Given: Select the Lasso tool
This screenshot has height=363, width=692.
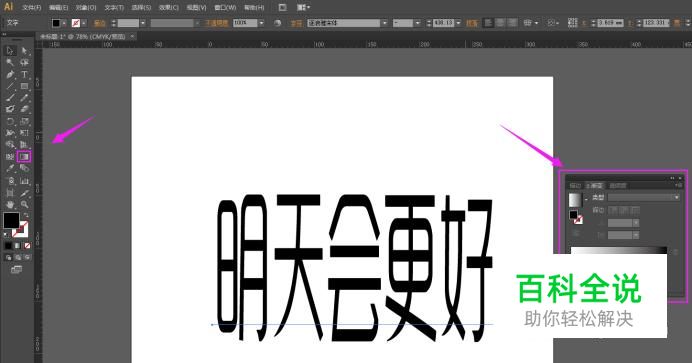Looking at the screenshot, I should click(24, 63).
